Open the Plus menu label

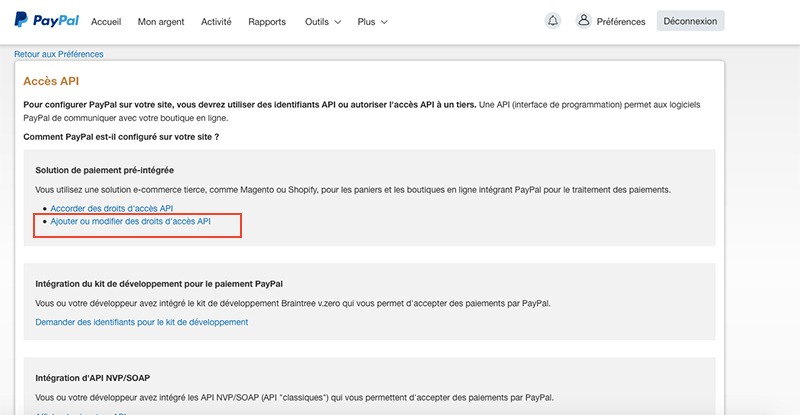click(366, 22)
